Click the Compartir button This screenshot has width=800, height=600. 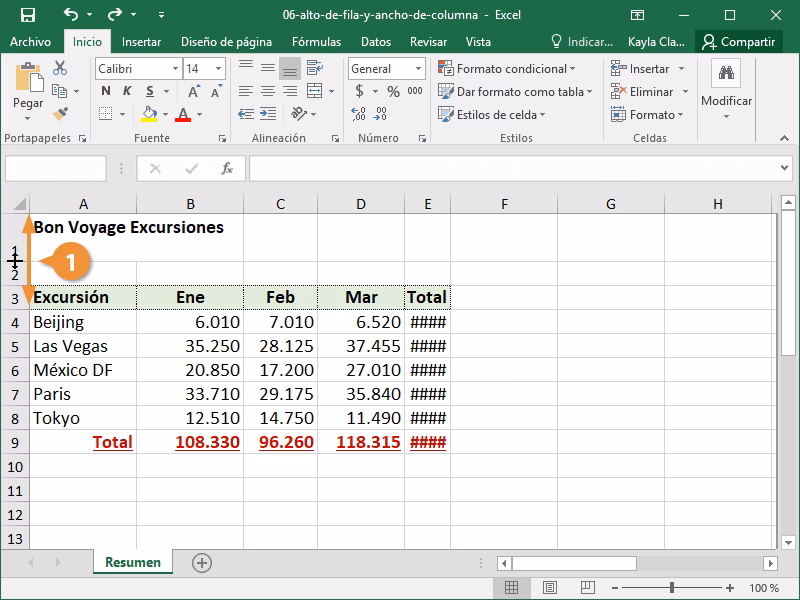(x=739, y=42)
